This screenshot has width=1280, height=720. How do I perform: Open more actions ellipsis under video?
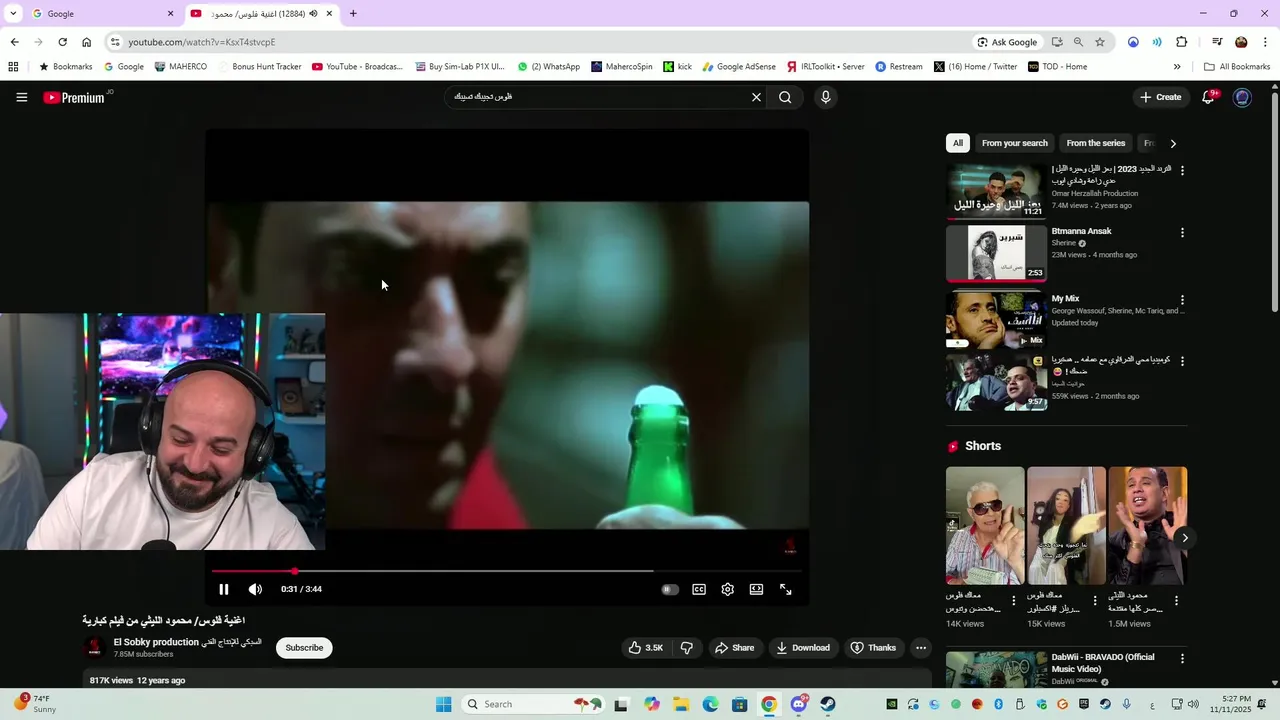tap(921, 648)
